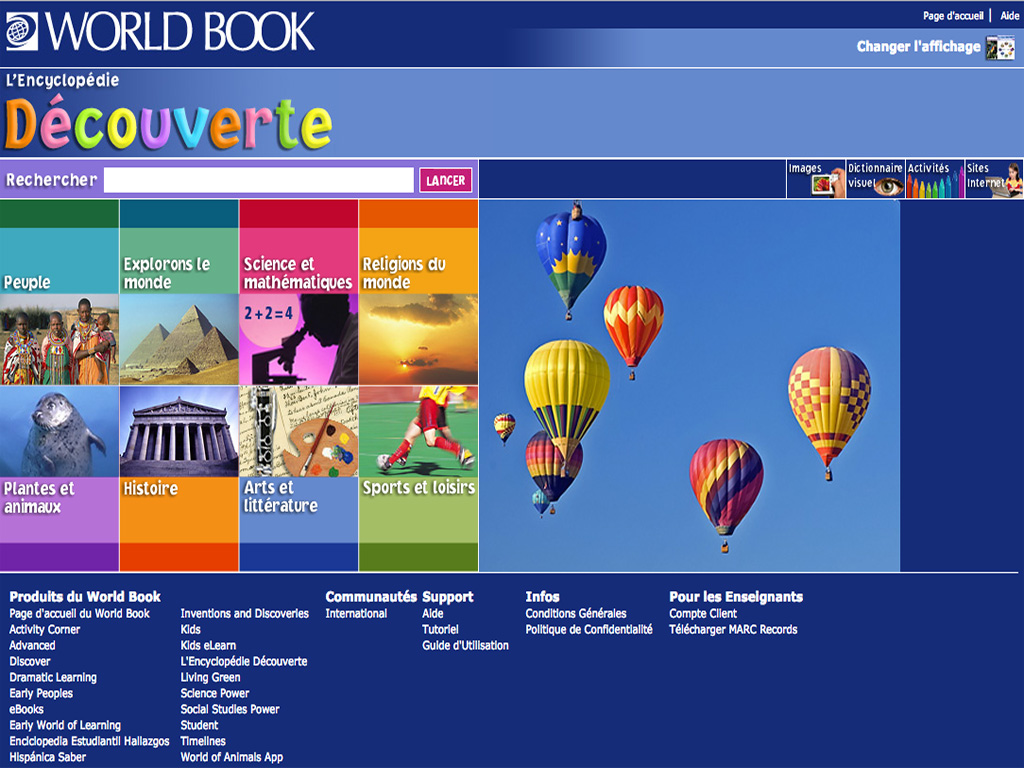Image resolution: width=1024 pixels, height=768 pixels.
Task: Open the International communities link
Action: point(356,613)
